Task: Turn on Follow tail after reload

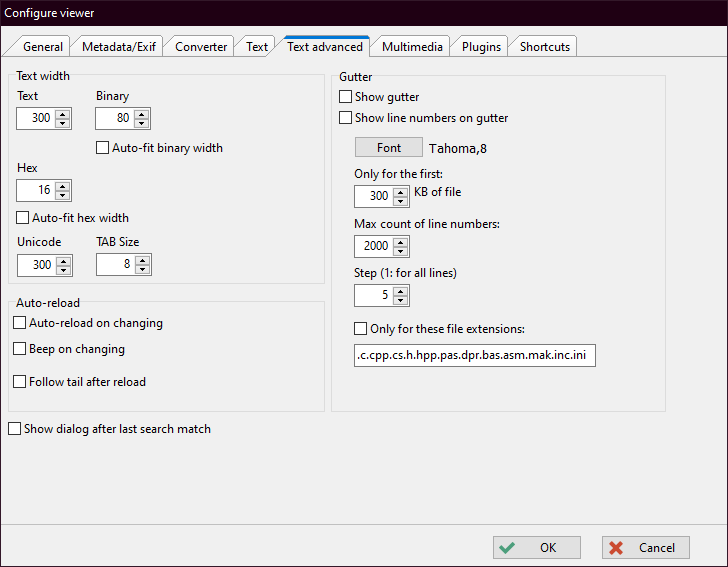Action: 20,381
